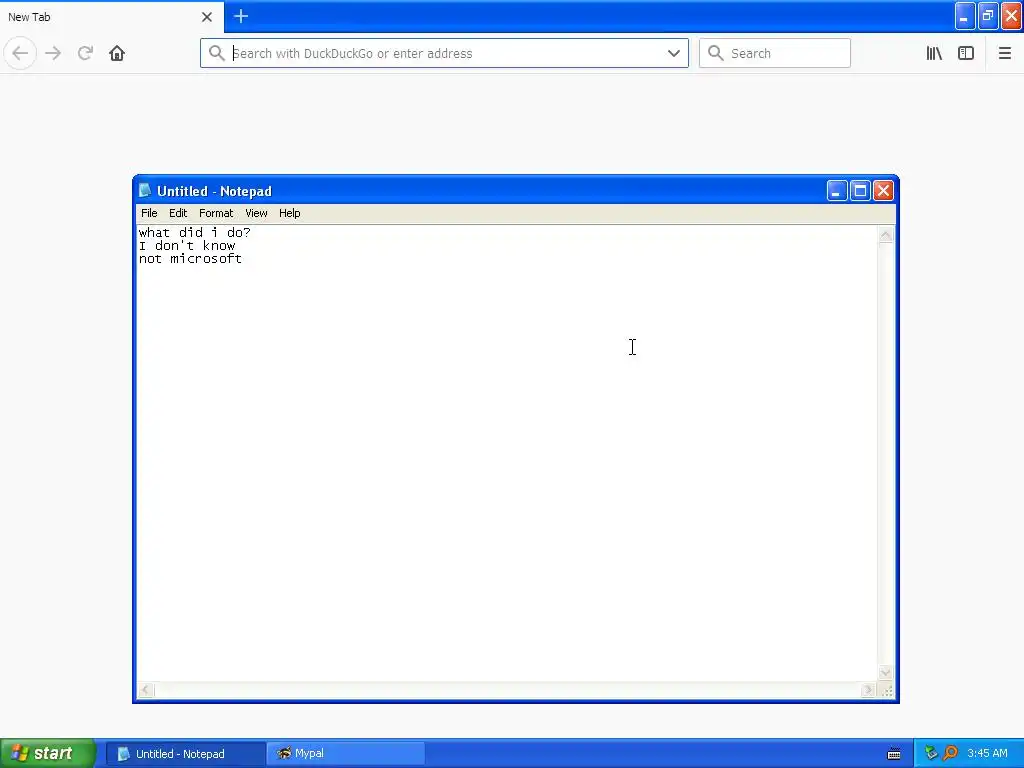Image resolution: width=1024 pixels, height=768 pixels.
Task: Minimize the Notepad window
Action: (x=837, y=191)
